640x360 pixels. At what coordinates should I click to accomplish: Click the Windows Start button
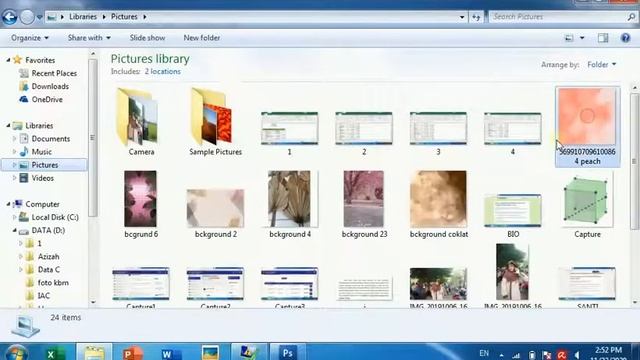16,353
